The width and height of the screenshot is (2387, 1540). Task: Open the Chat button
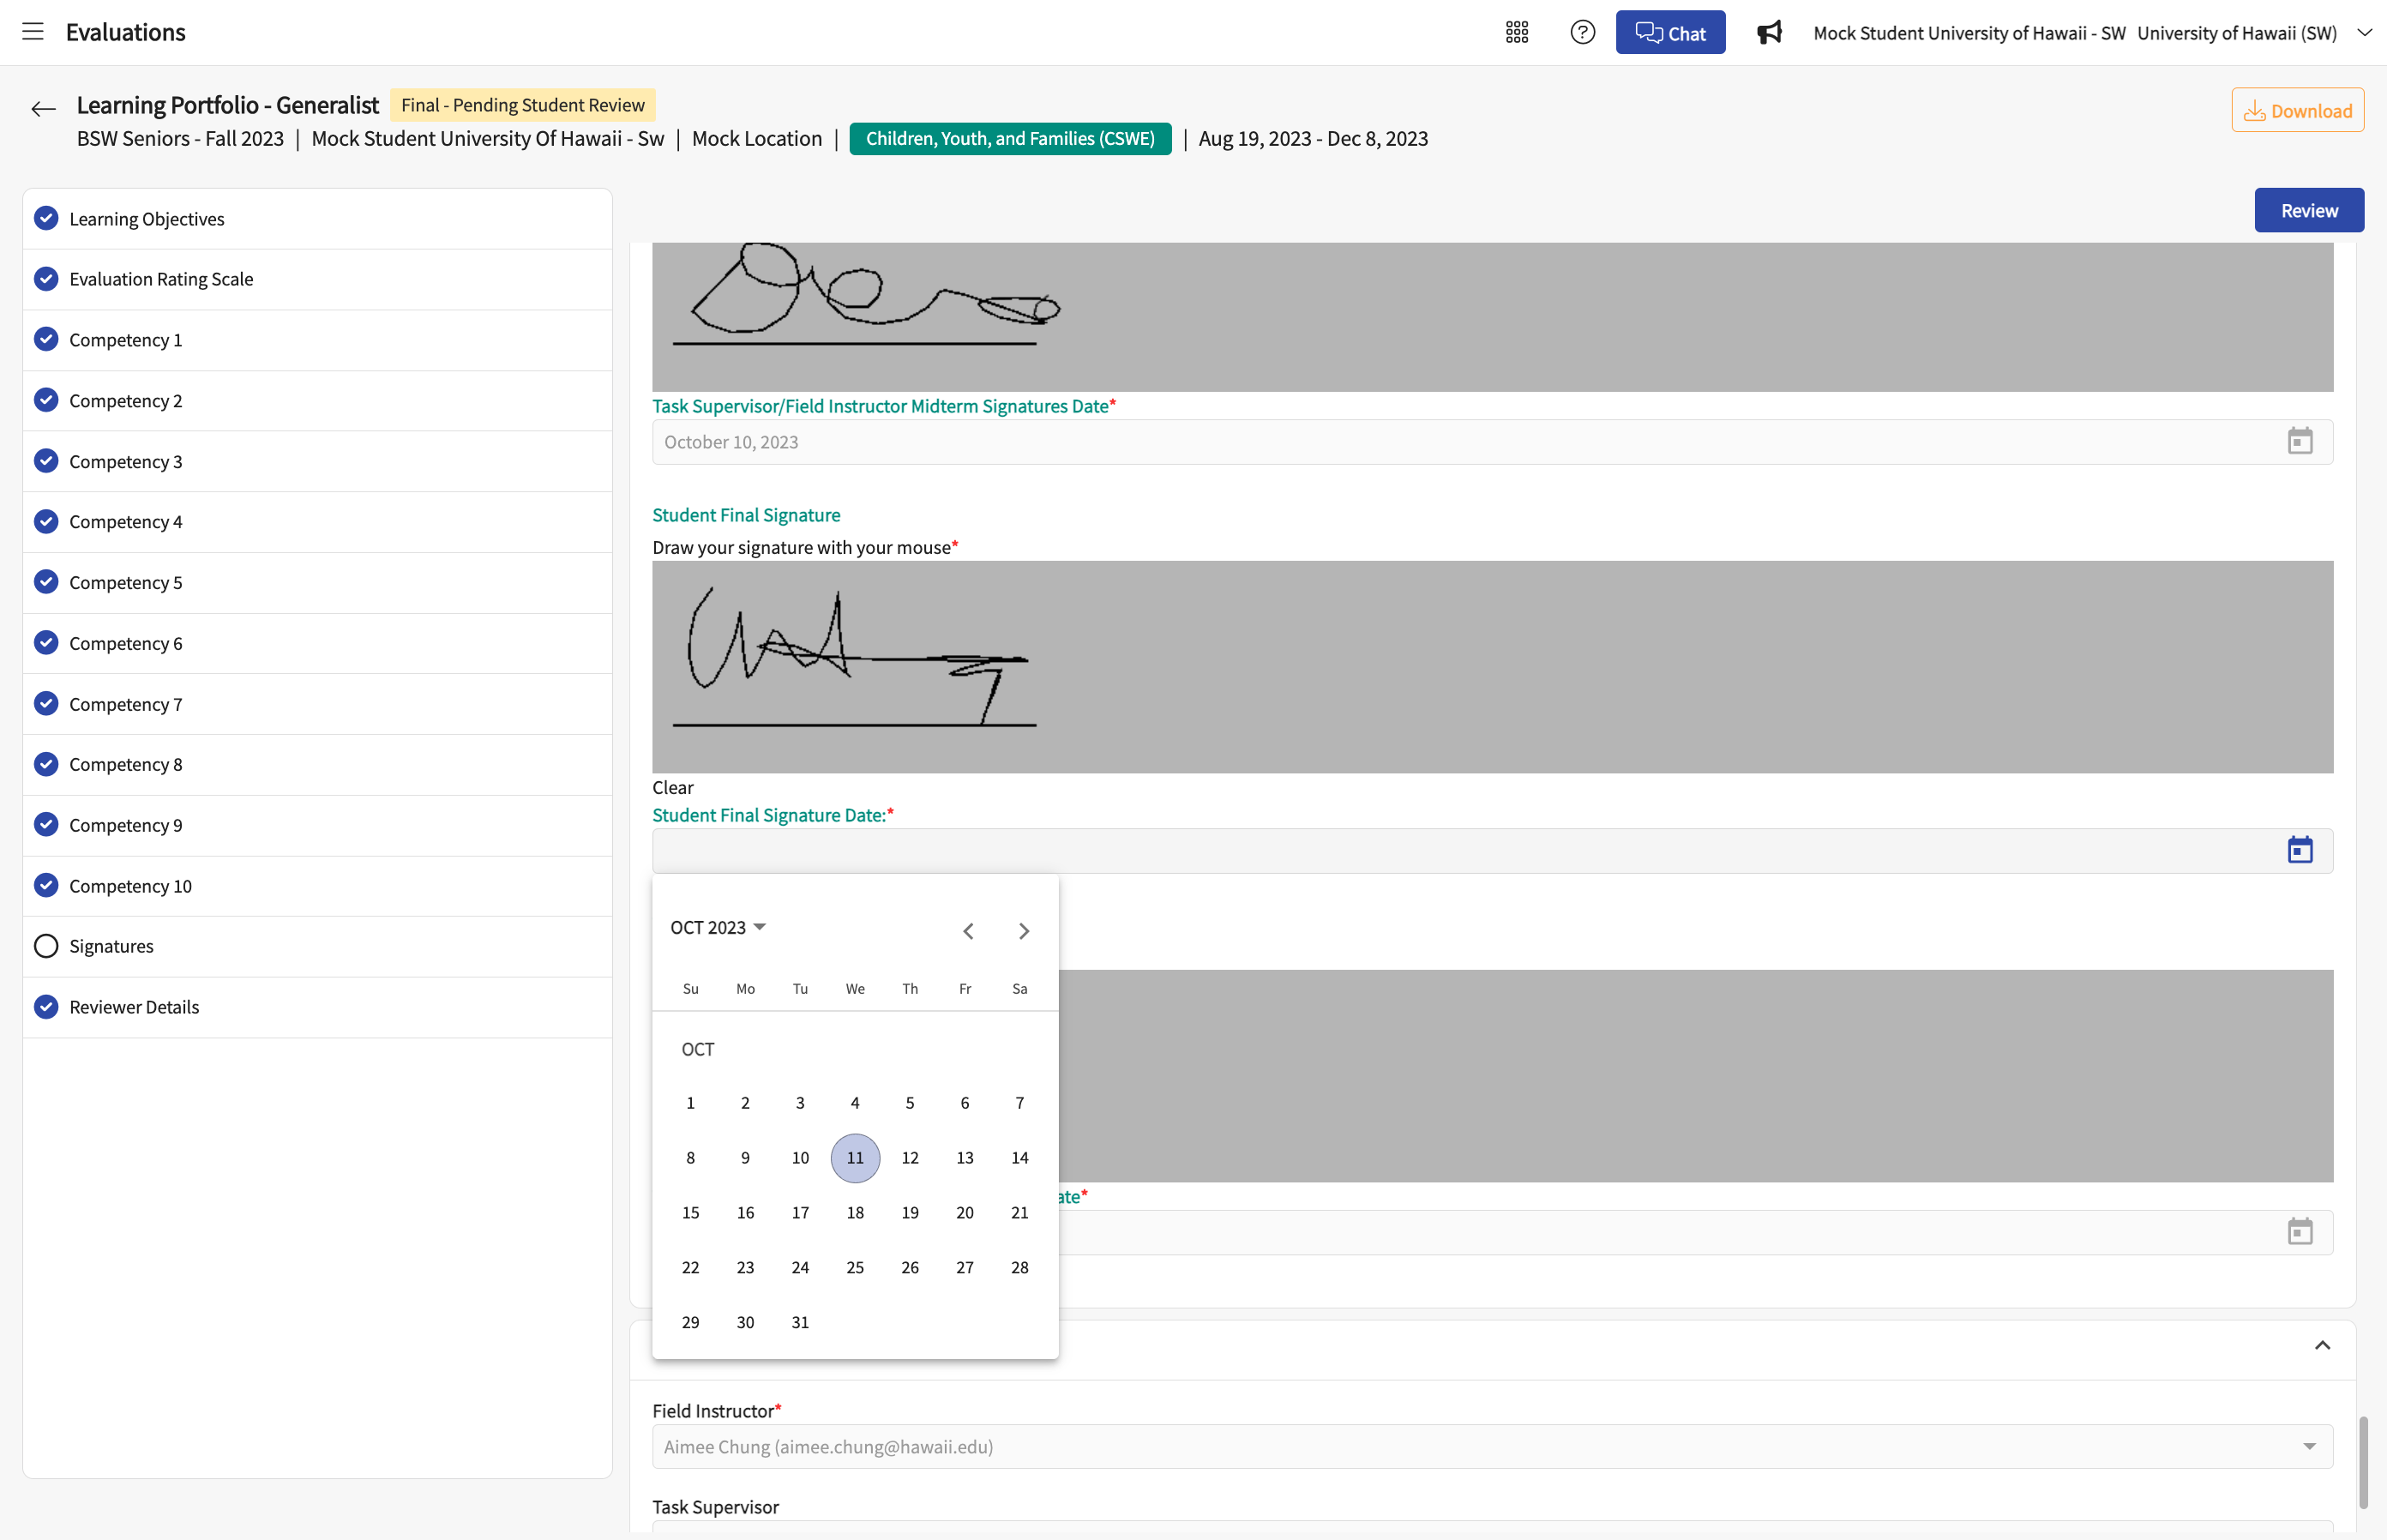(1670, 32)
